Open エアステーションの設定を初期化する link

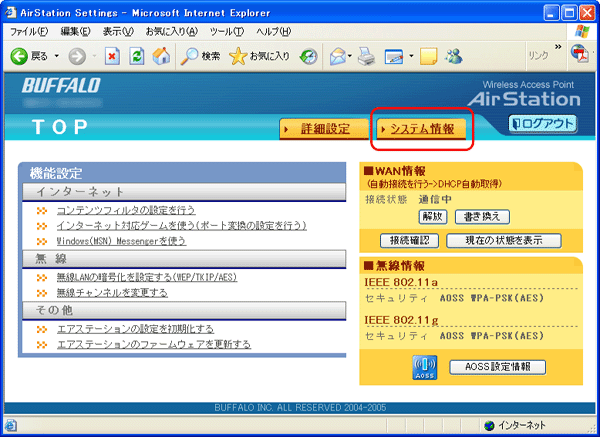[x=135, y=329]
